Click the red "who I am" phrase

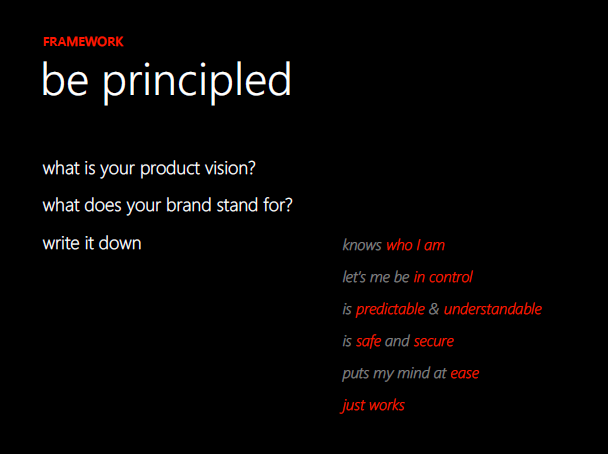415,245
